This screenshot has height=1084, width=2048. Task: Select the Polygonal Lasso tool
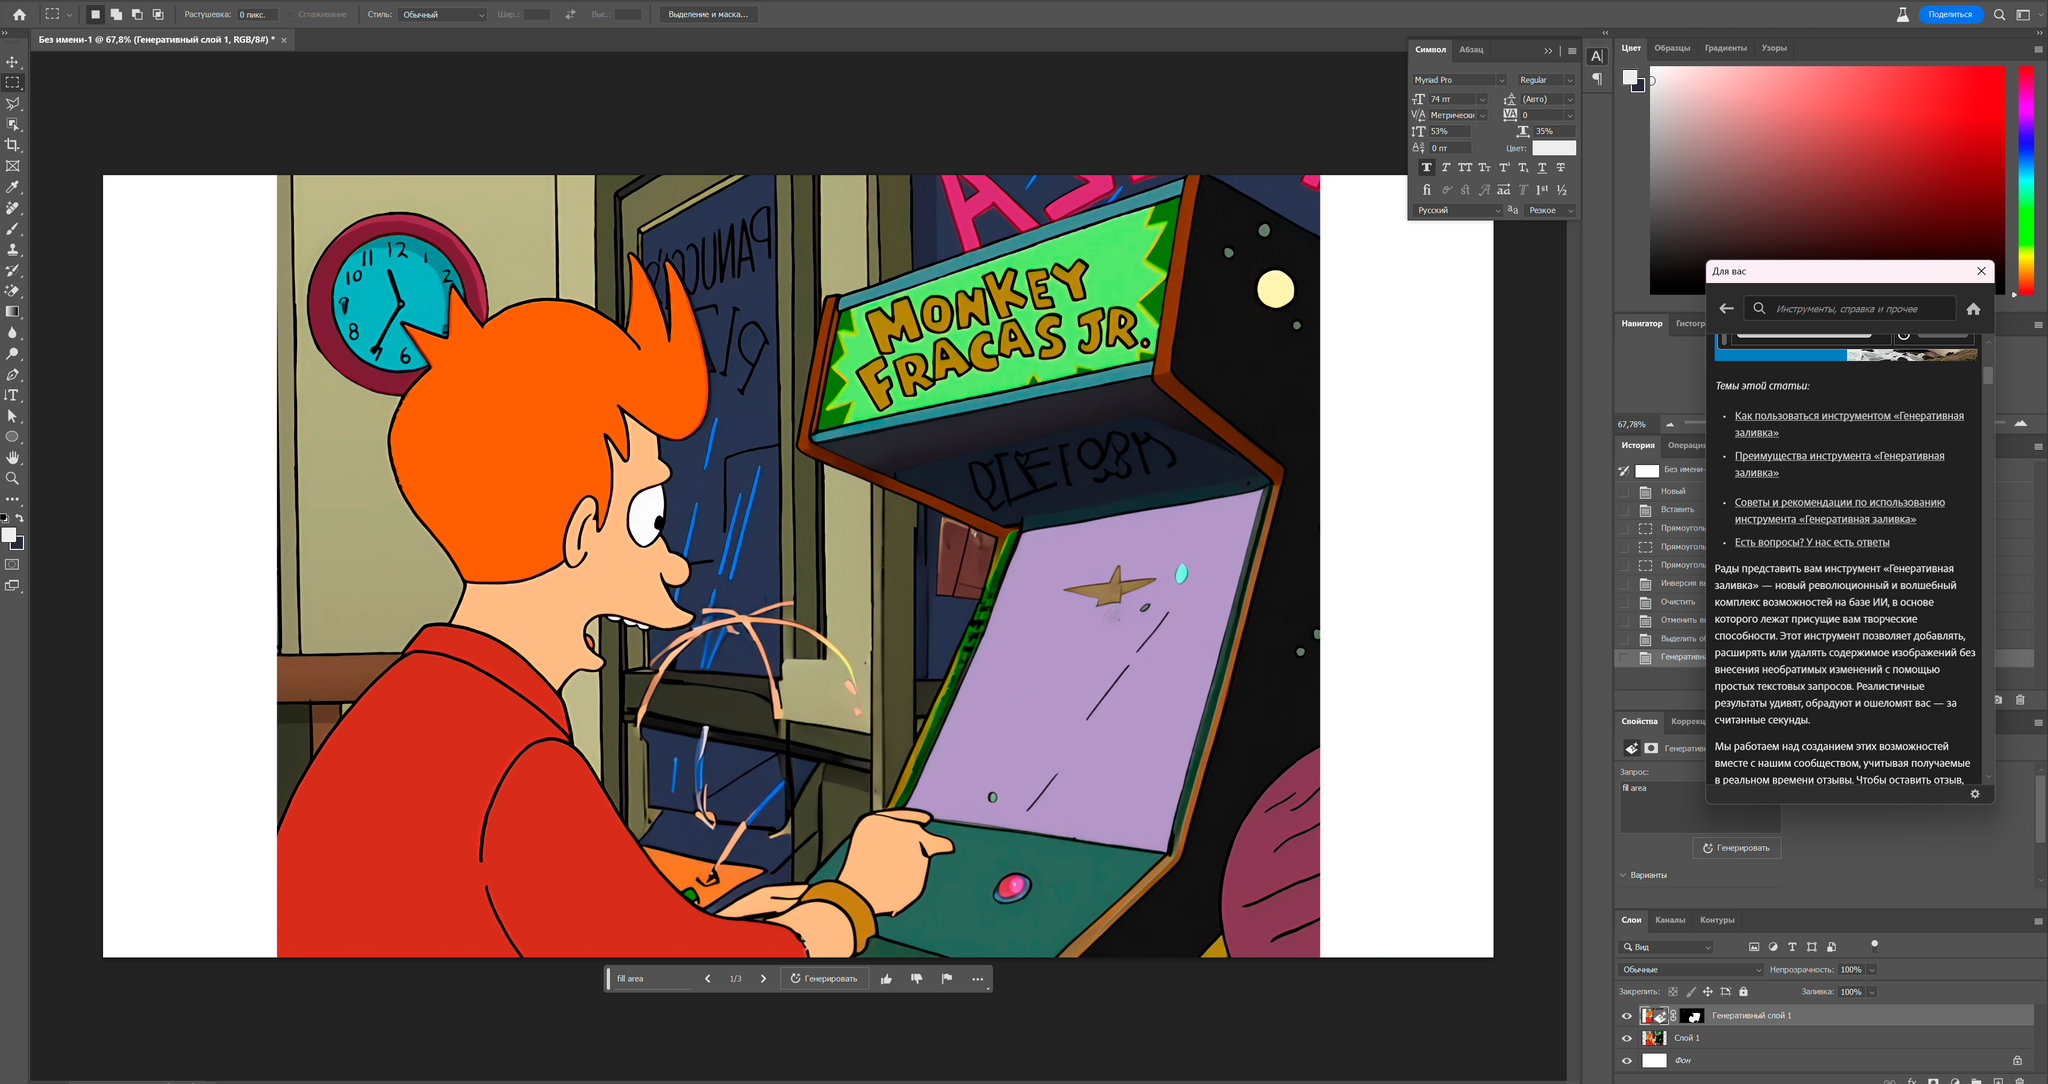[x=13, y=104]
